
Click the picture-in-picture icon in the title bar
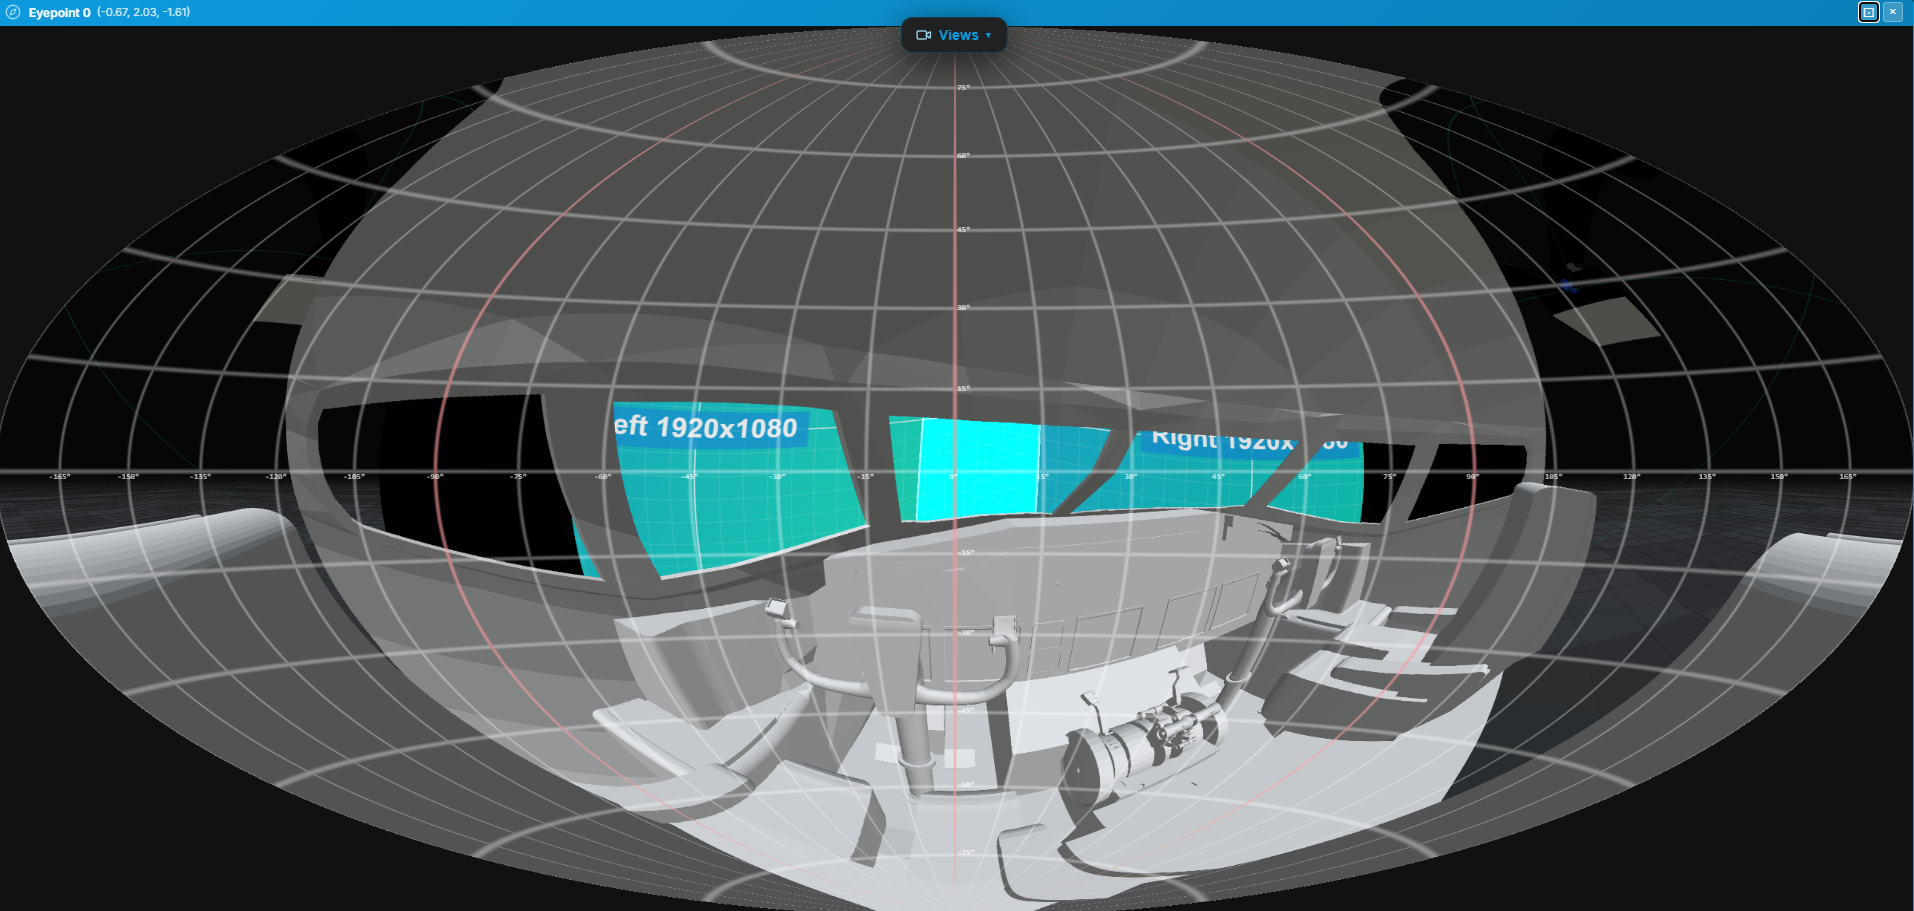[1868, 12]
